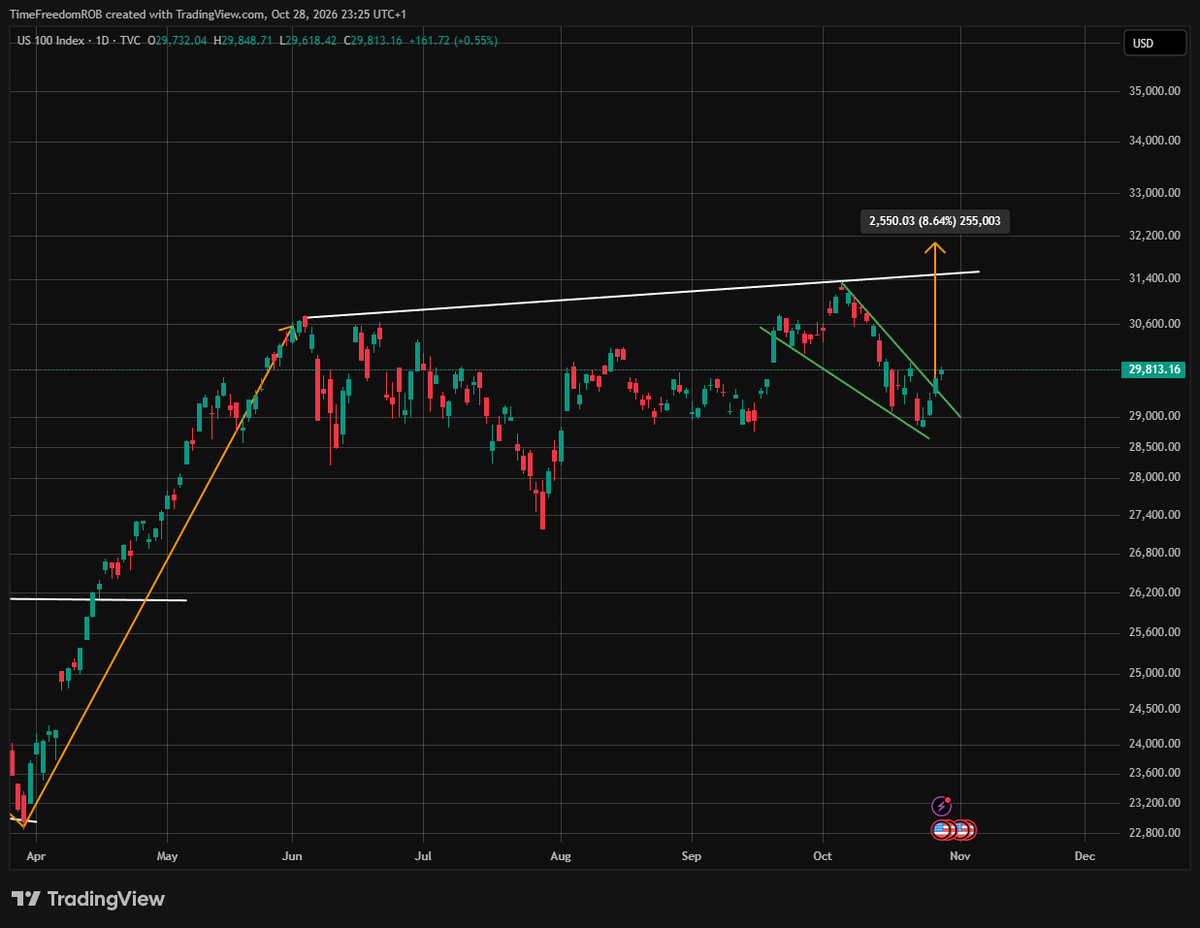1200x928 pixels.
Task: Click the Jun label on time axis
Action: (293, 857)
